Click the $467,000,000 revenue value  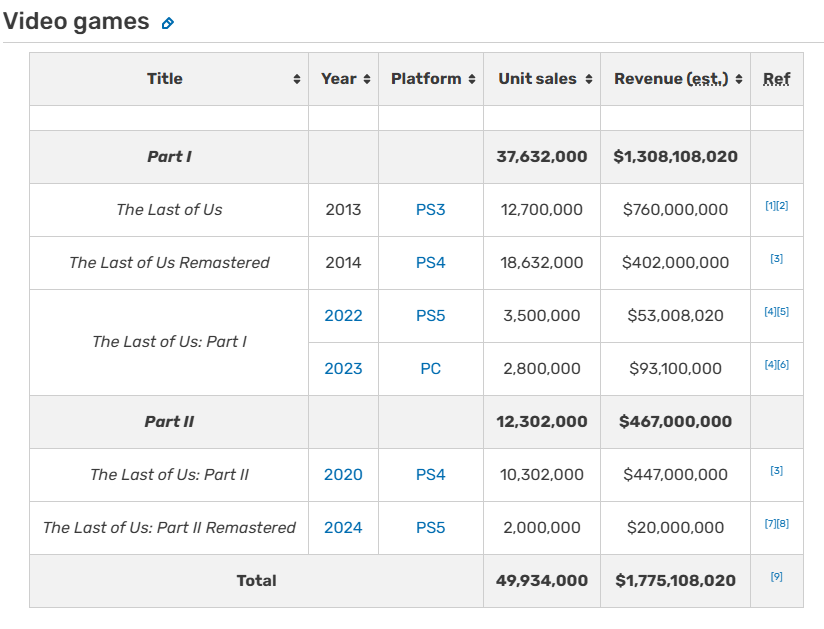(675, 421)
